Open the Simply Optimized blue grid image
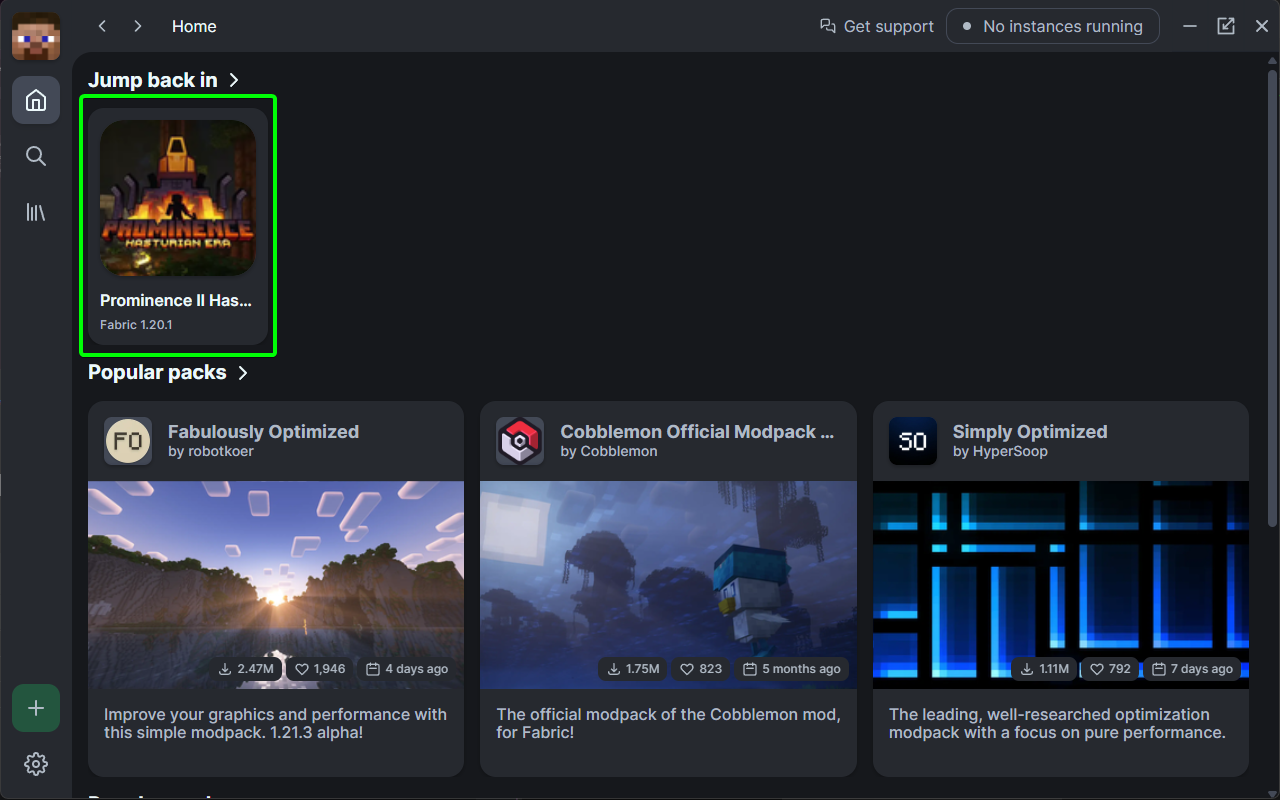The image size is (1280, 800). [1061, 585]
